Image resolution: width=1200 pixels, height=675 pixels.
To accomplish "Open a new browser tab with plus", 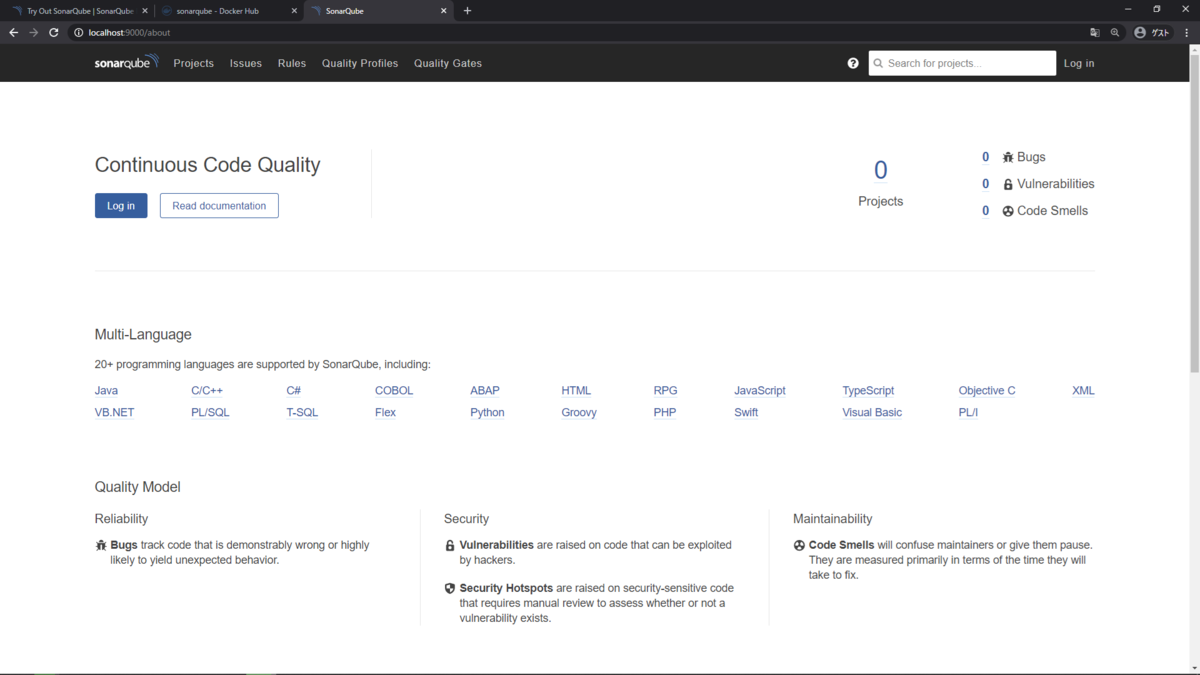I will tap(467, 11).
